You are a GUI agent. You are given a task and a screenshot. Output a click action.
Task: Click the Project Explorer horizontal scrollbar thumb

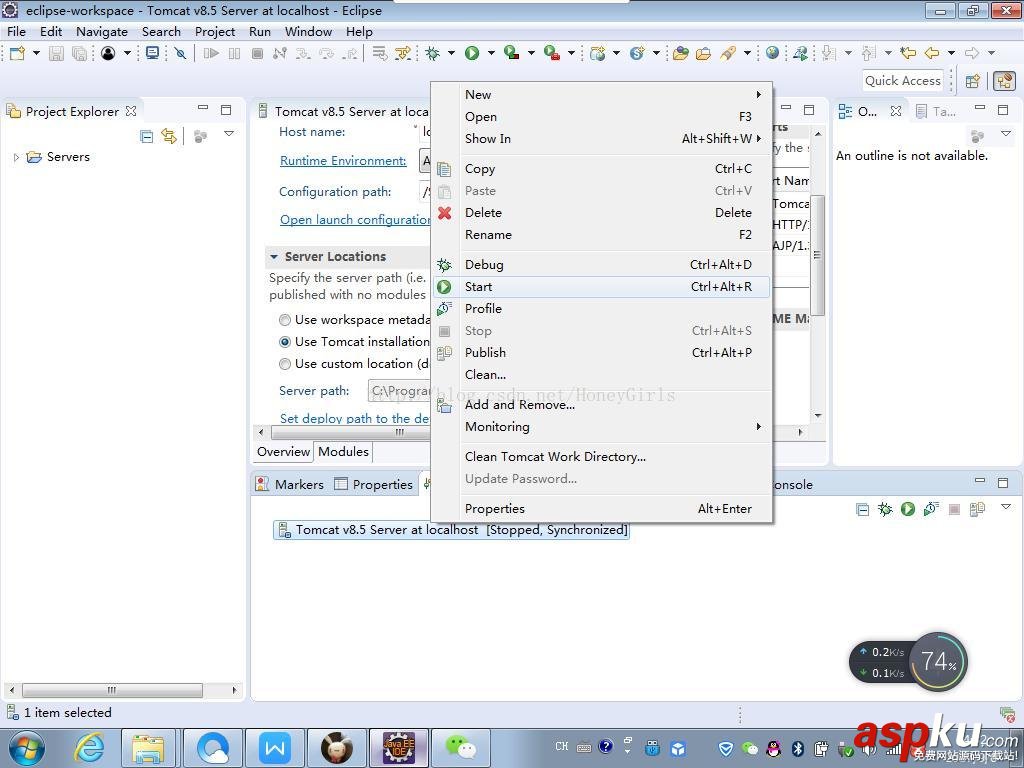(112, 690)
